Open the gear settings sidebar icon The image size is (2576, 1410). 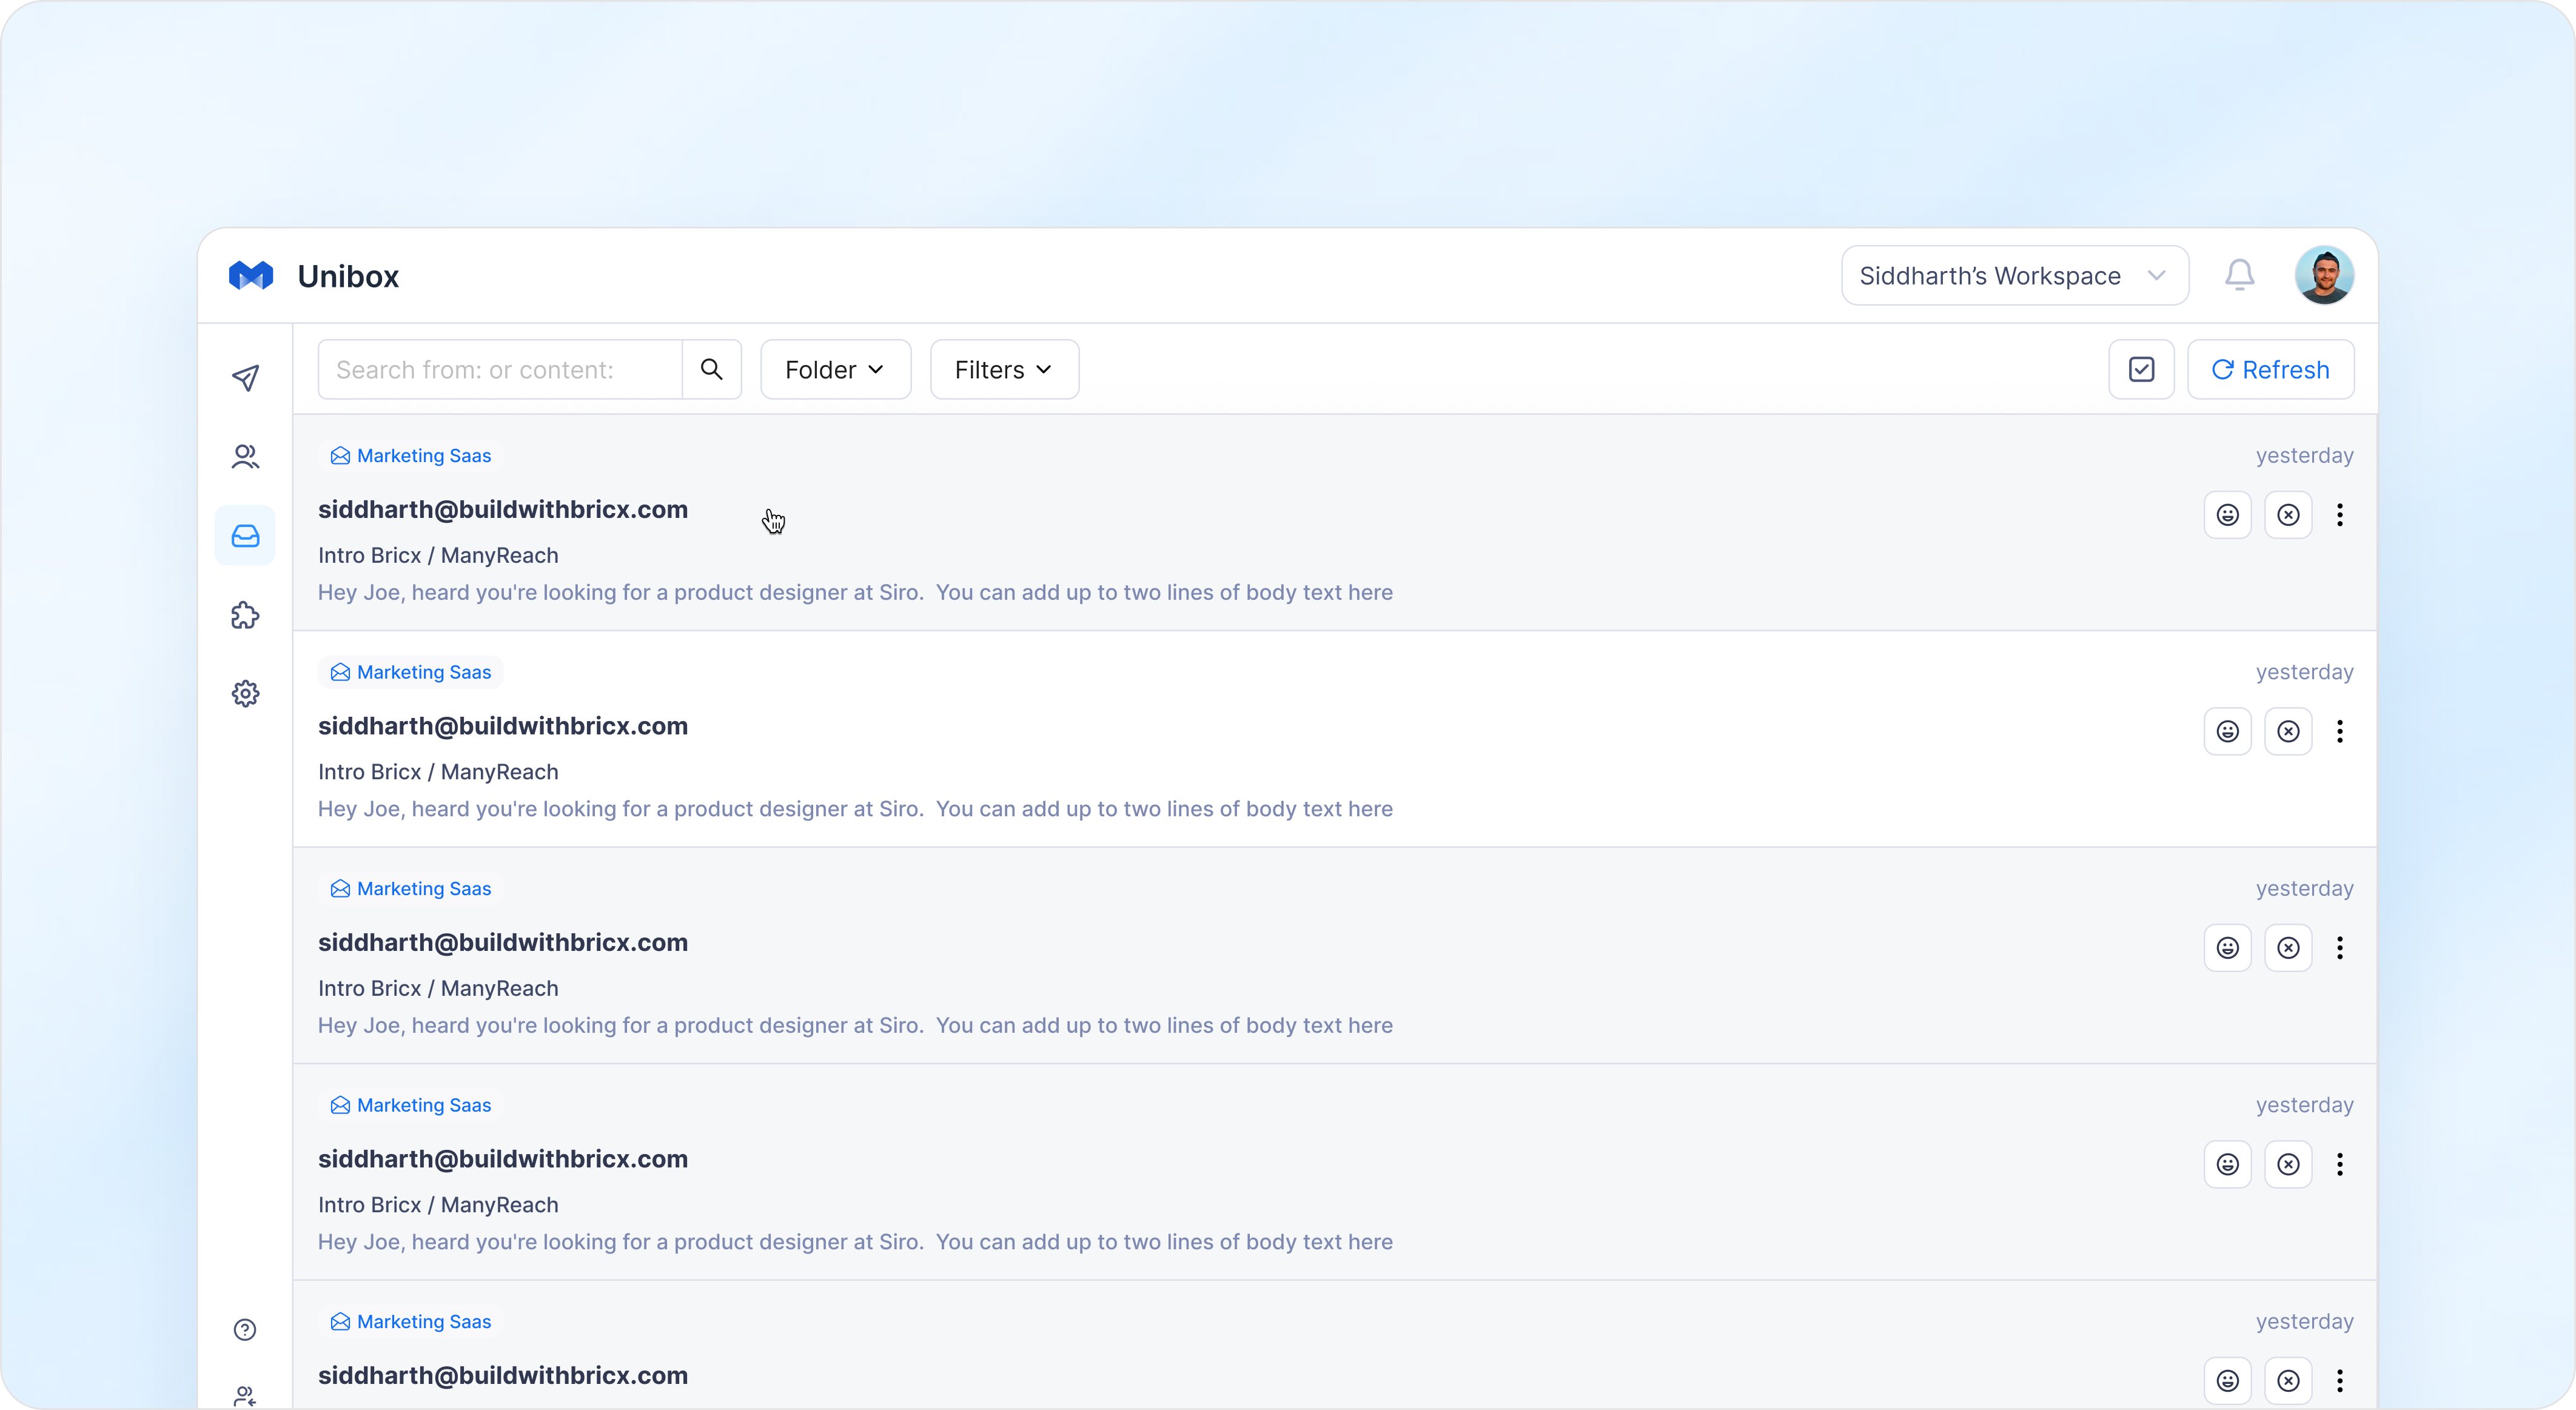click(x=245, y=693)
